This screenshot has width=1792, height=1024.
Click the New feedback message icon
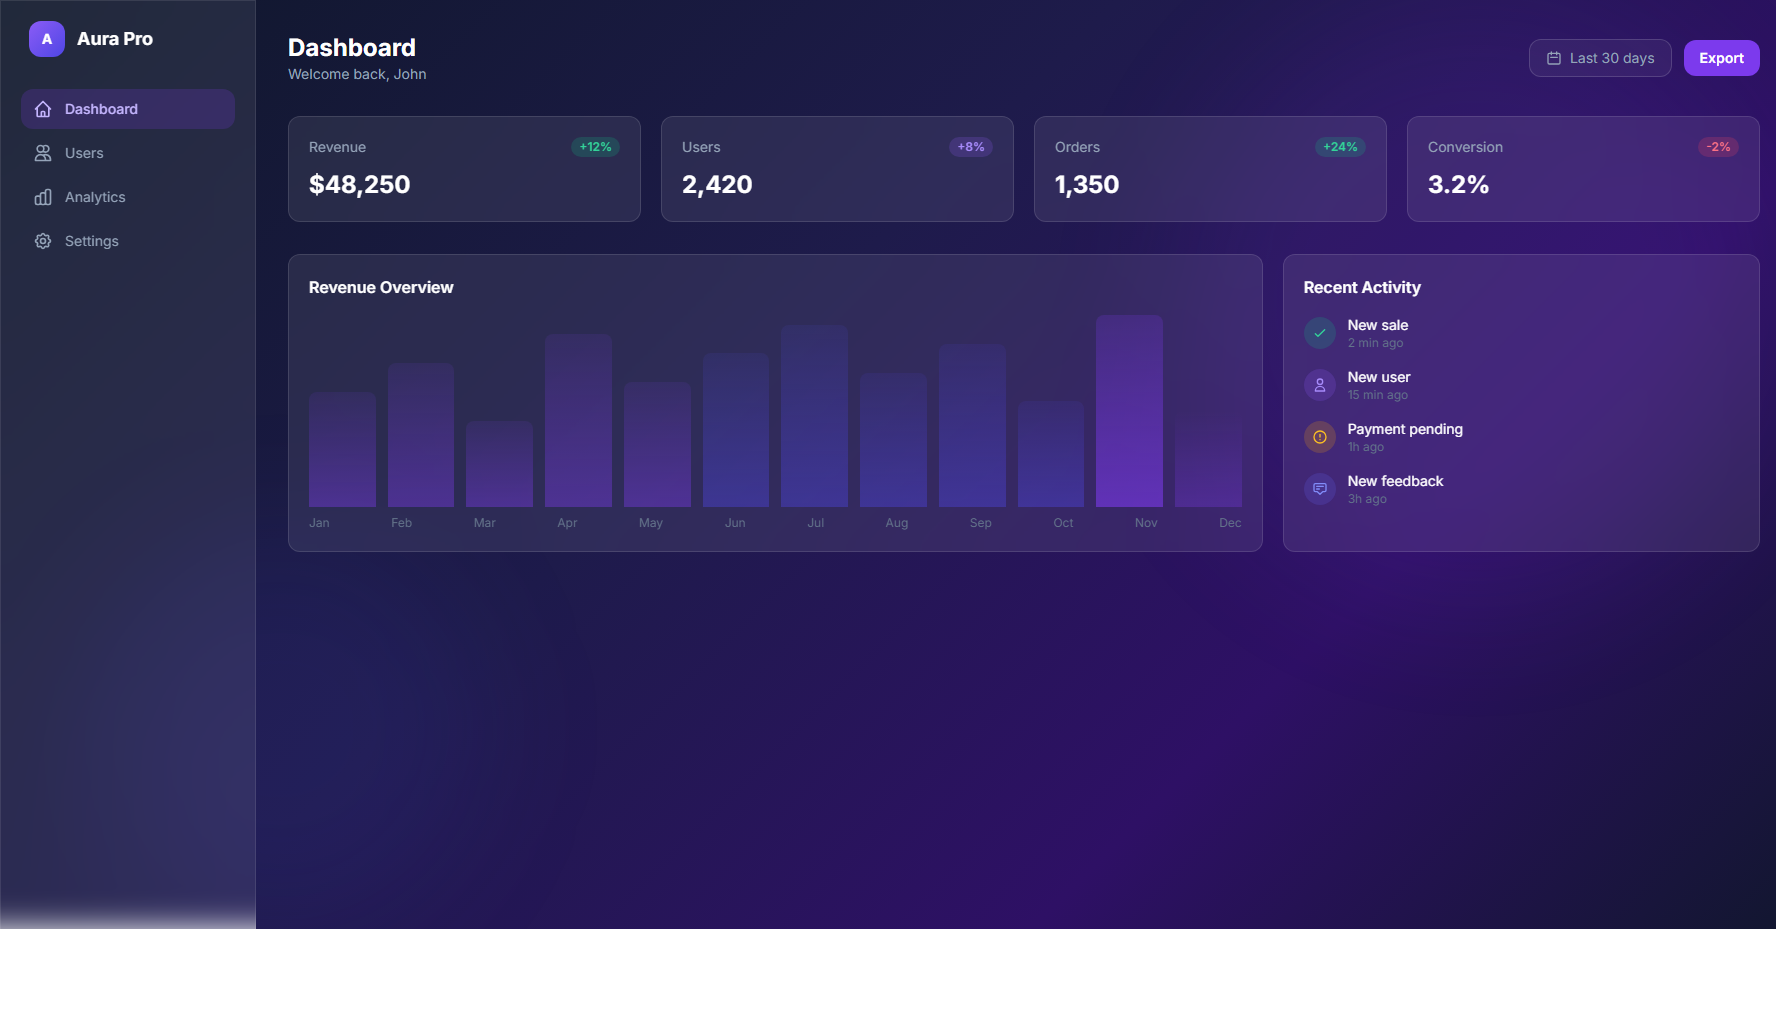pos(1320,489)
